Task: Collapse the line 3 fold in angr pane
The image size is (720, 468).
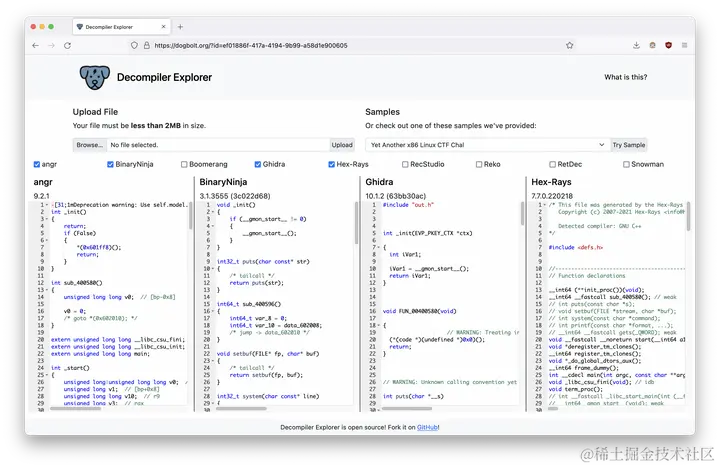Action: click(x=47, y=219)
